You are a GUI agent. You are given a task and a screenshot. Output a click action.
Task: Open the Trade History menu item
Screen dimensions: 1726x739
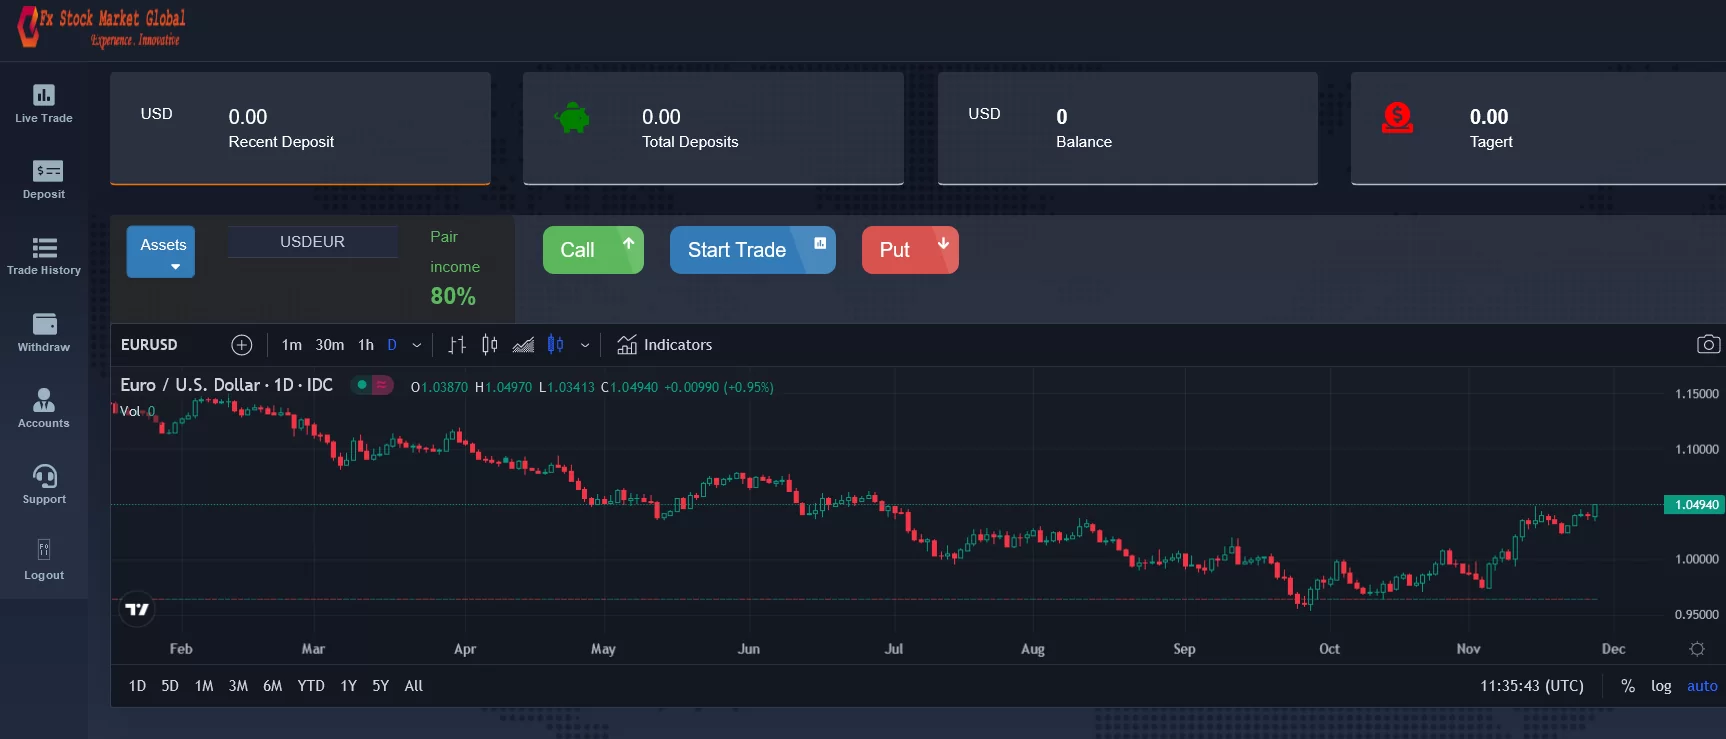coord(44,256)
